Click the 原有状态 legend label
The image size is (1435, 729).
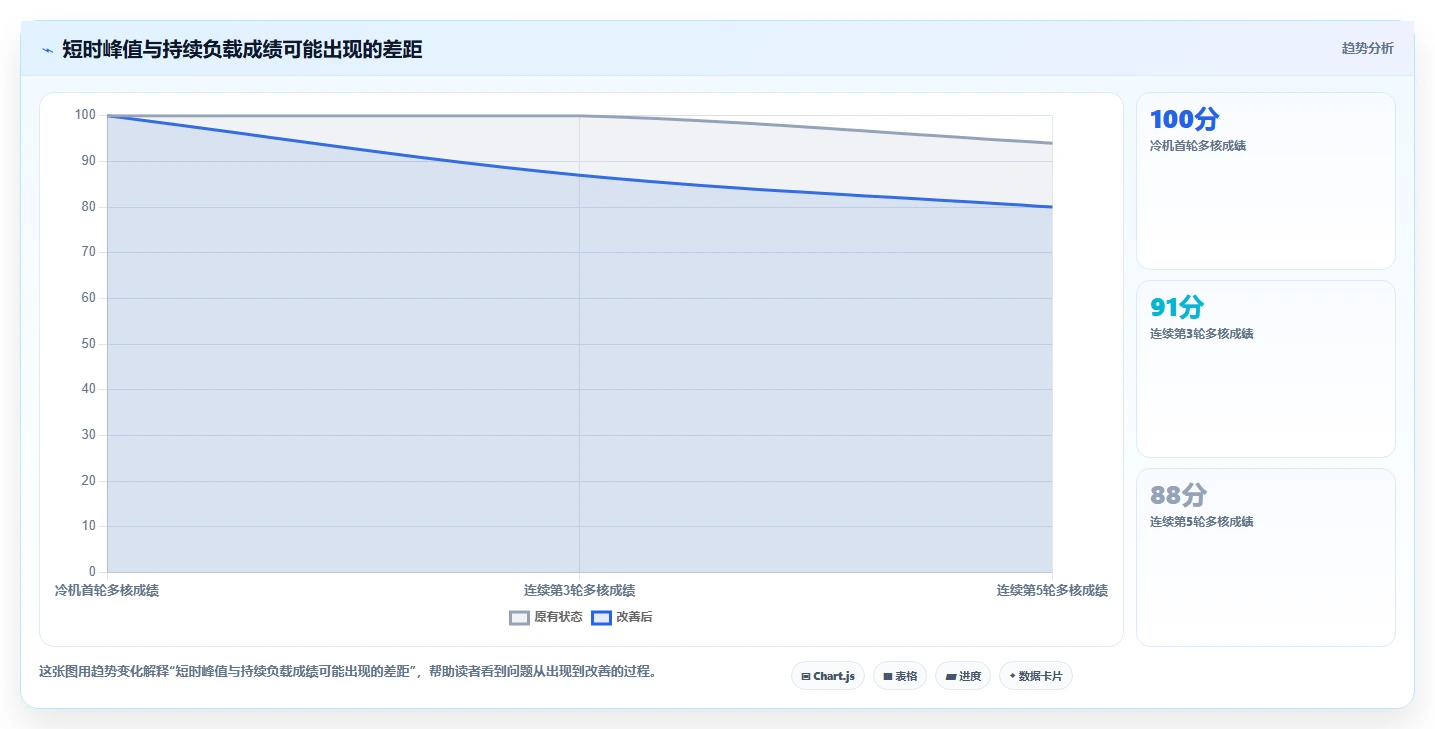[558, 618]
